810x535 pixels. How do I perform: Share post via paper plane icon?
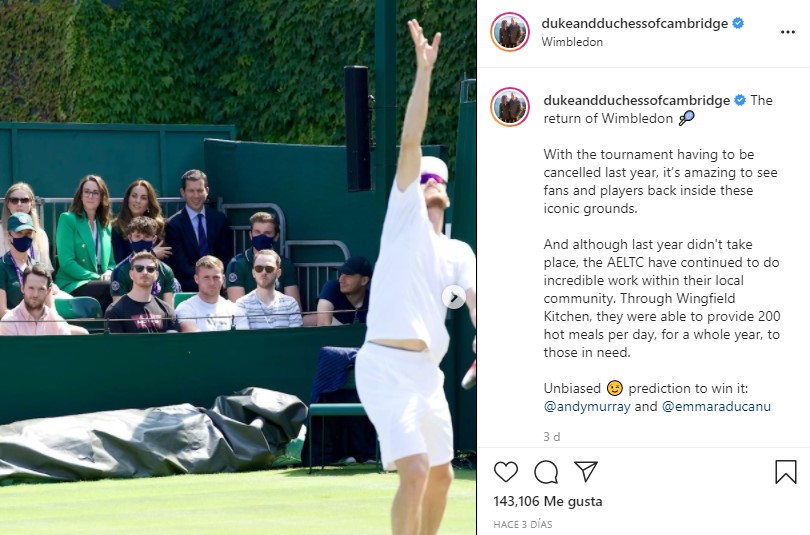(x=586, y=471)
